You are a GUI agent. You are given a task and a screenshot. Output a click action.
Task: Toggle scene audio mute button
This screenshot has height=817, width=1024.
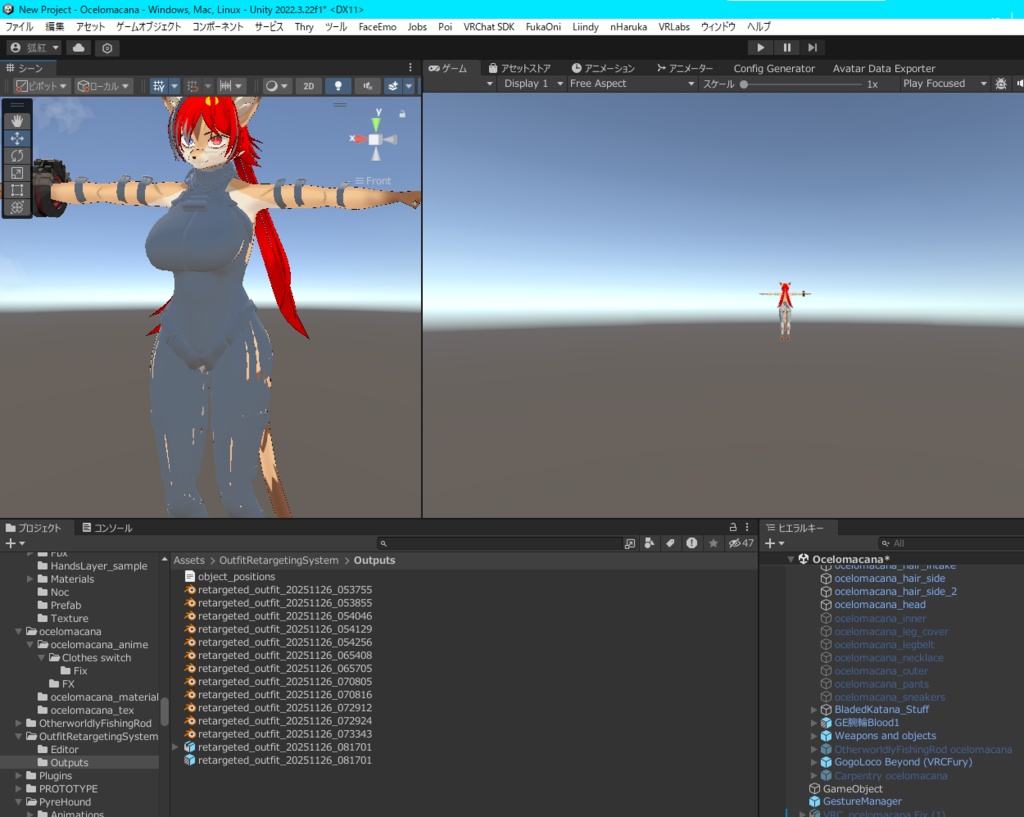367,86
